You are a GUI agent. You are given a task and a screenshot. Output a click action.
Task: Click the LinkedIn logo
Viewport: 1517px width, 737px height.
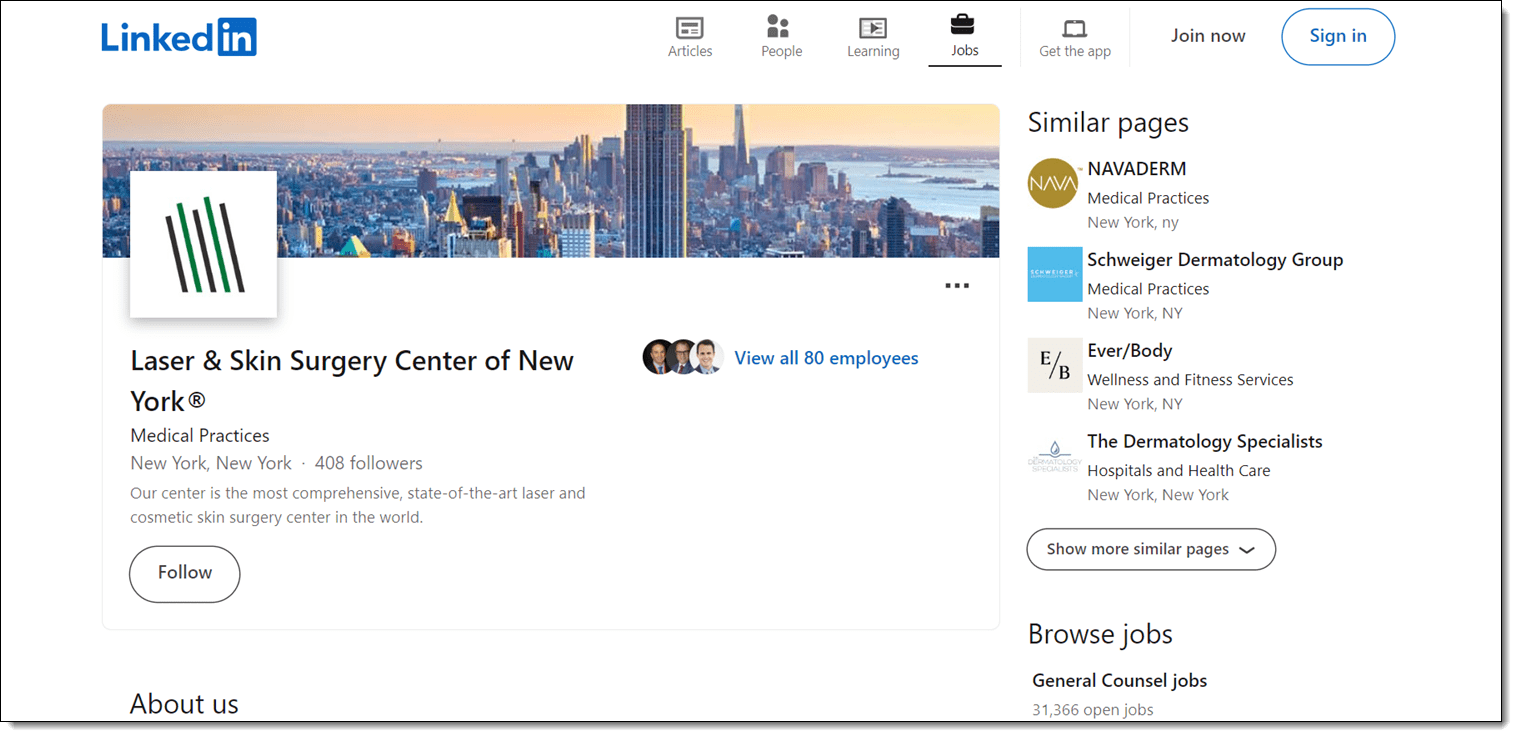click(x=179, y=37)
